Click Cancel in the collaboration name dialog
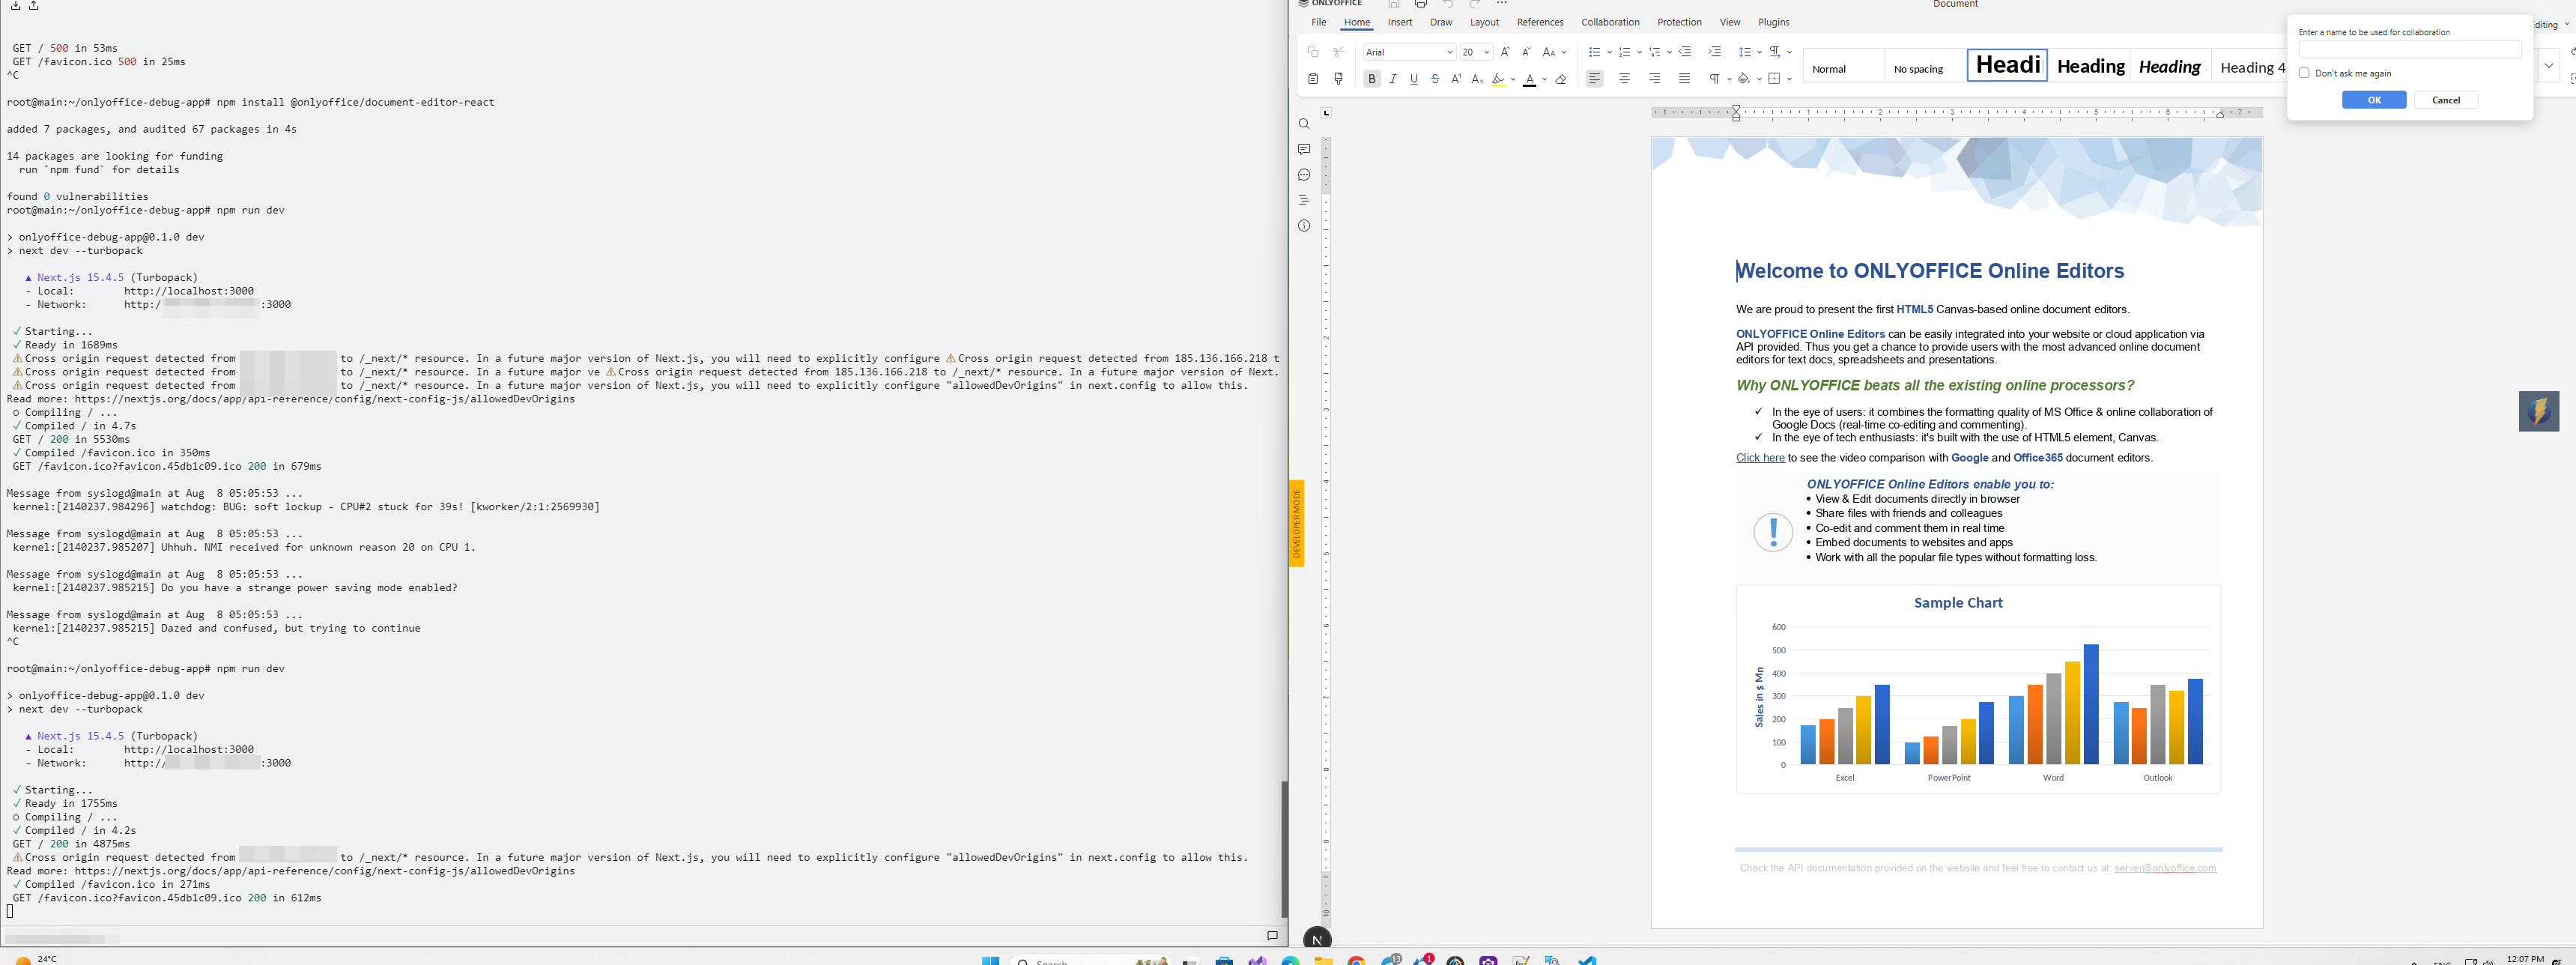 pyautogui.click(x=2446, y=100)
